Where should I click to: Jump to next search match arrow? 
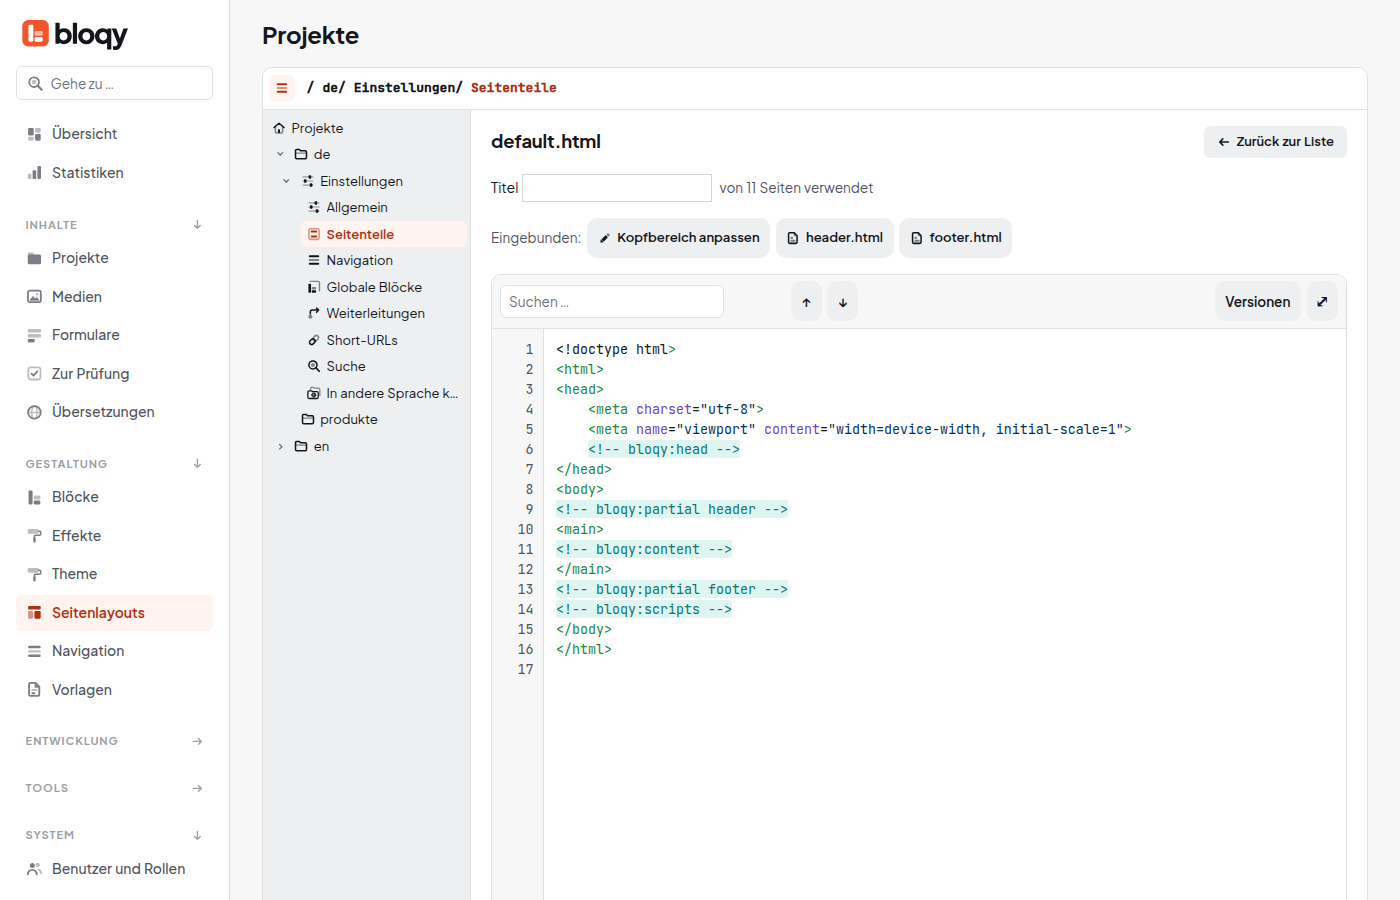pos(843,302)
